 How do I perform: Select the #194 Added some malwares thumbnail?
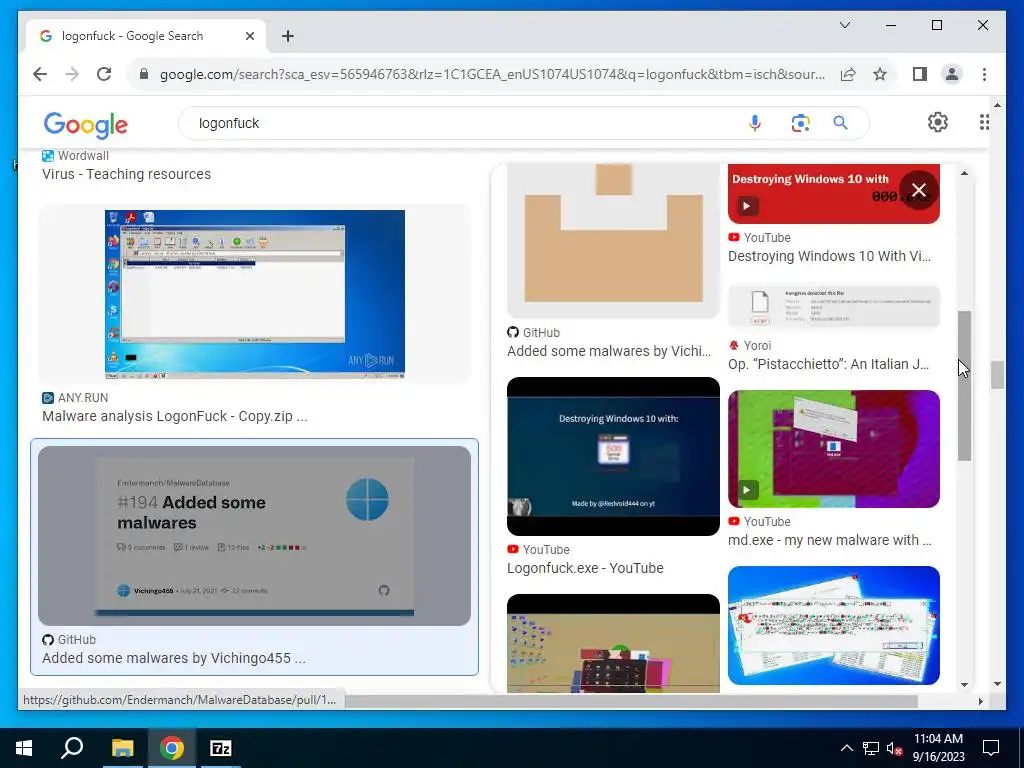tap(255, 536)
